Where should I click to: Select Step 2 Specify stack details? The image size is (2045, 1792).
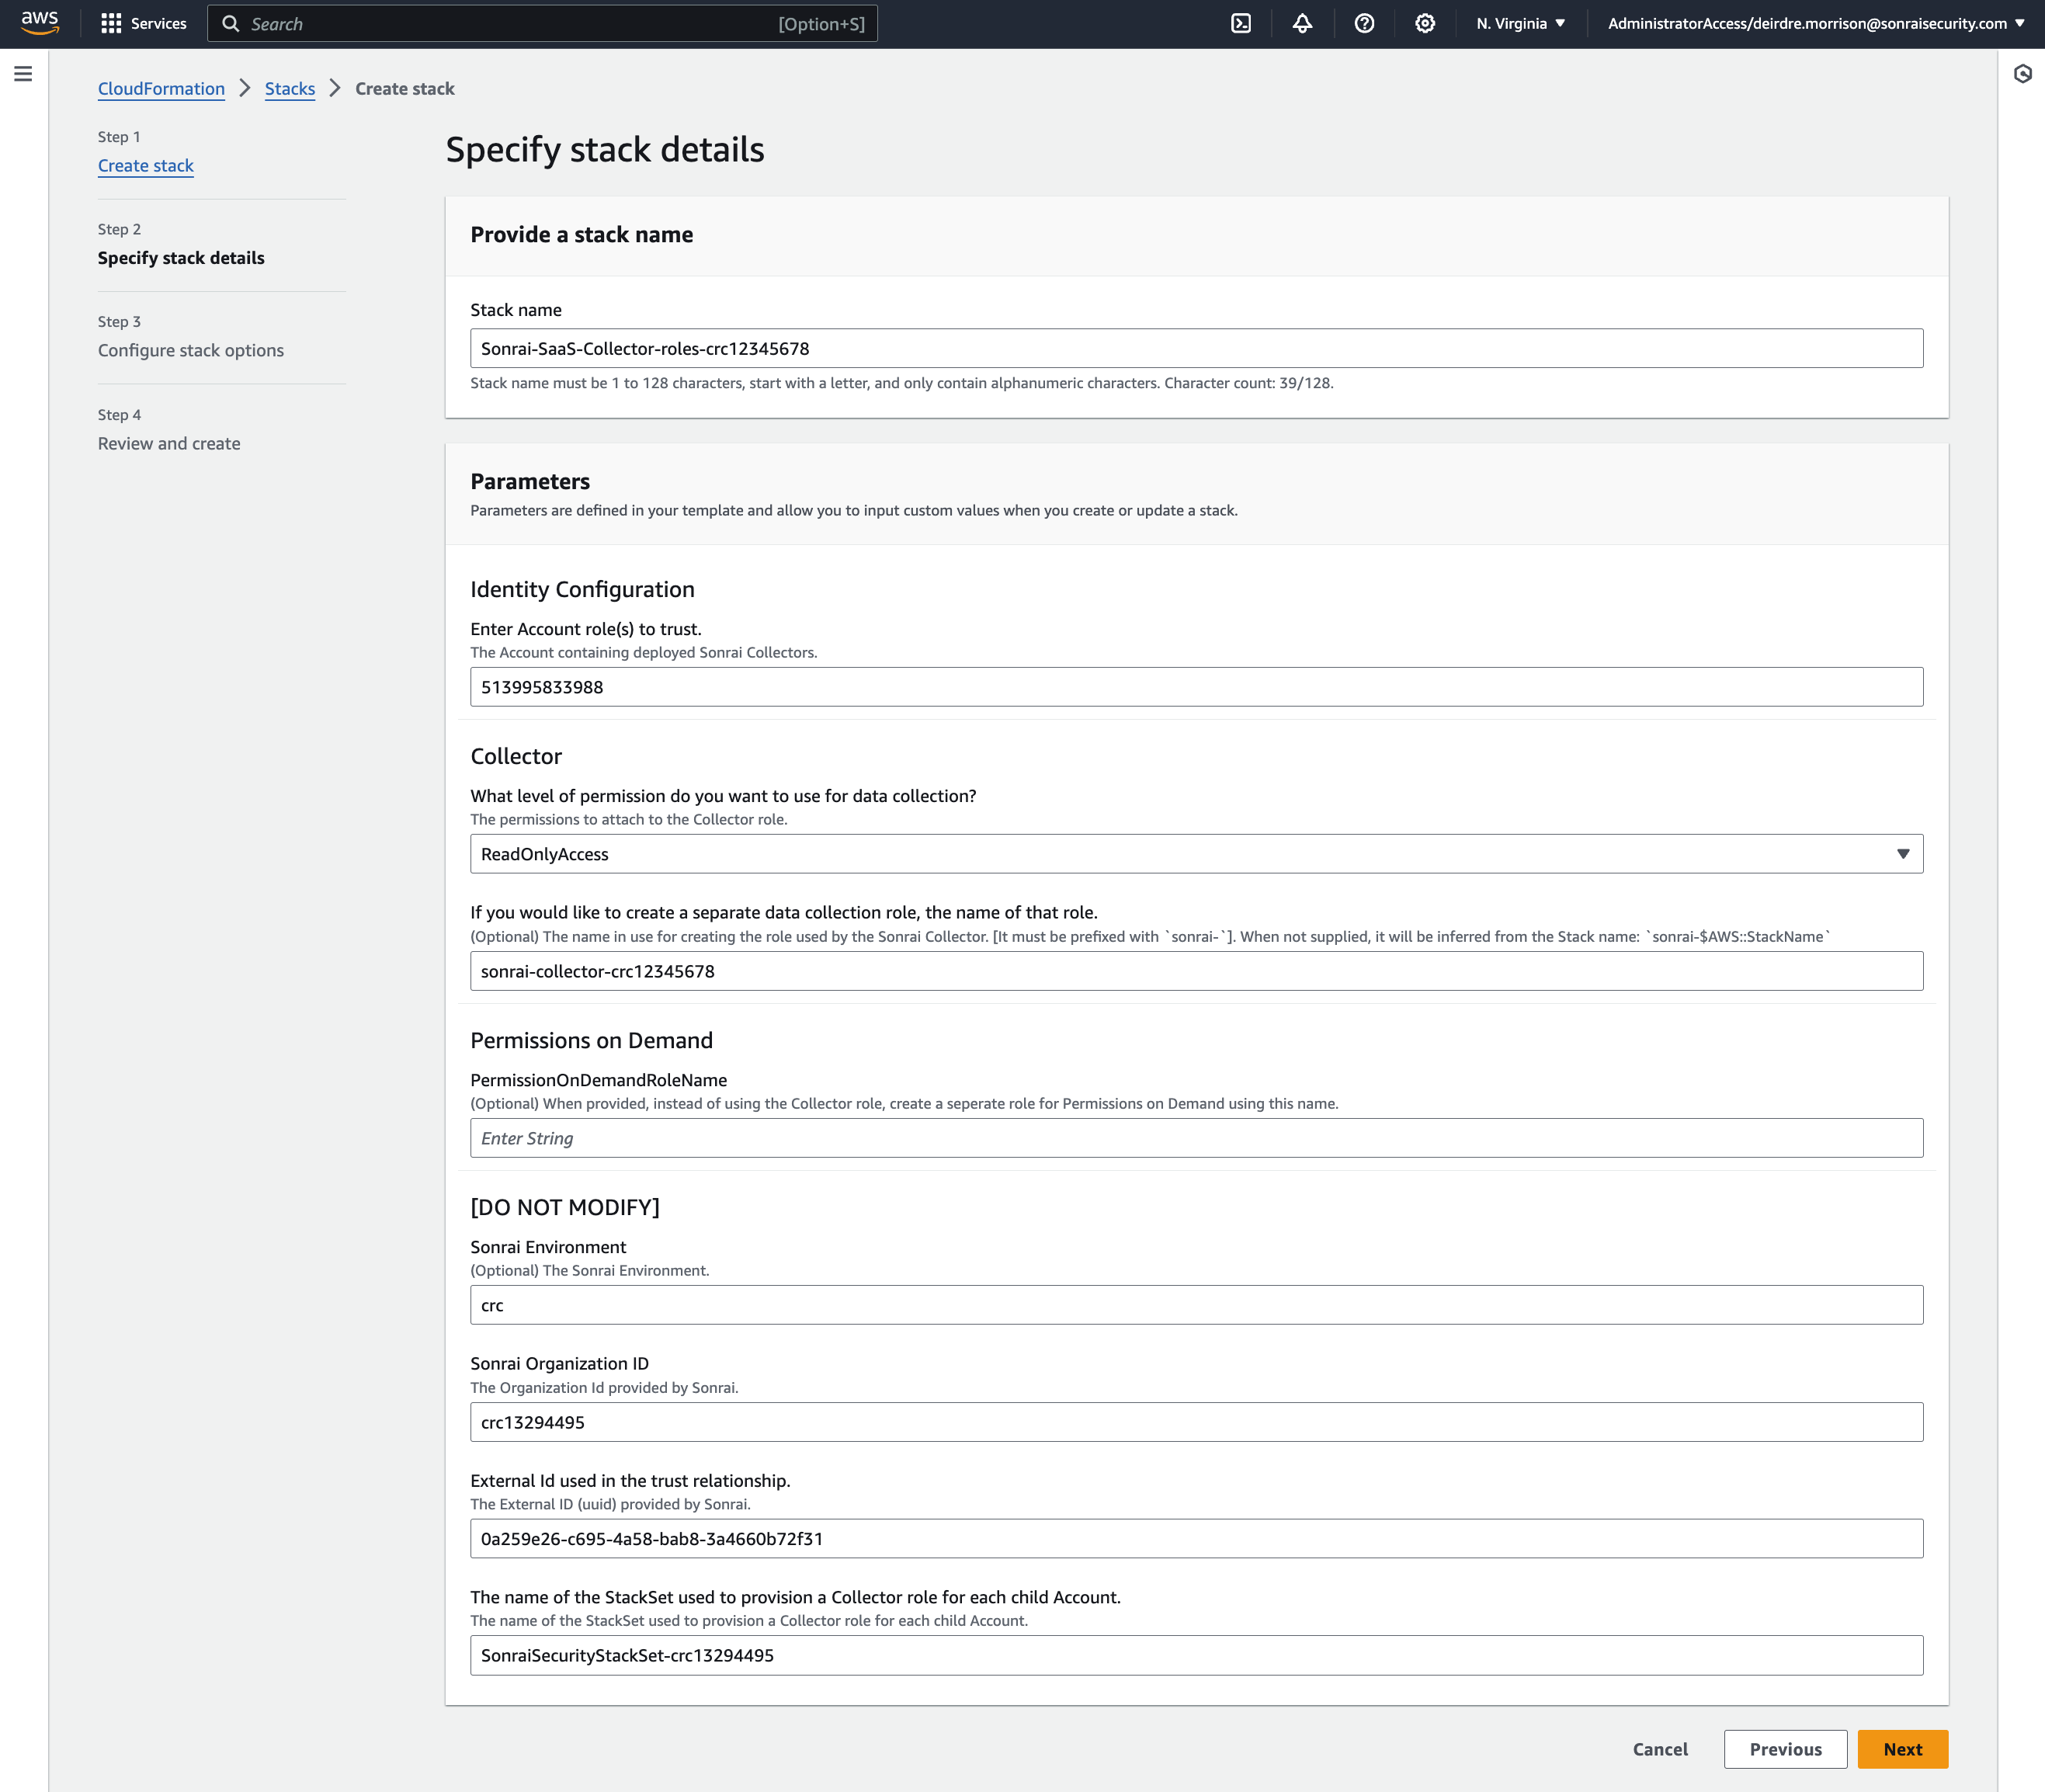click(x=181, y=258)
